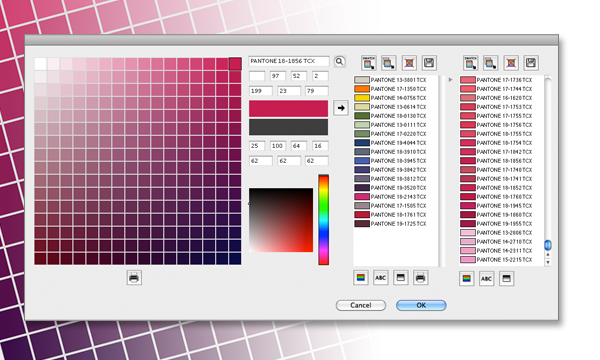Click the floppy-disk save icon above the PANTONE 17-1736 list
This screenshot has height=360, width=600.
point(531,63)
